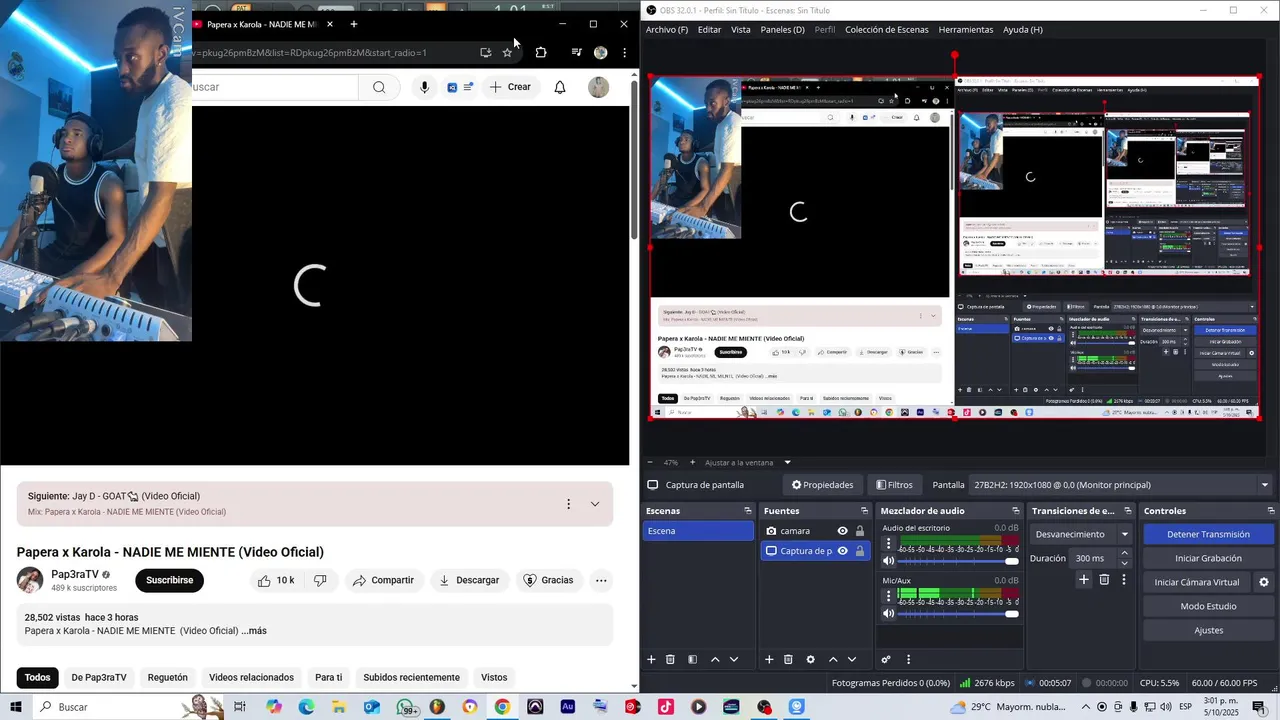Open Chrome three-dot menu
1280x720 pixels.
tap(624, 52)
